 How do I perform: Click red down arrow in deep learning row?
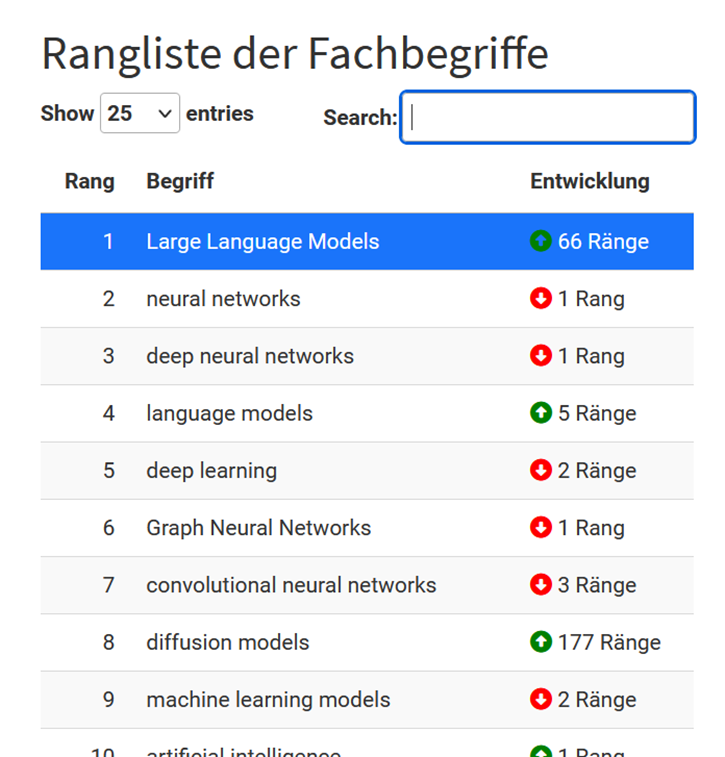(x=541, y=470)
